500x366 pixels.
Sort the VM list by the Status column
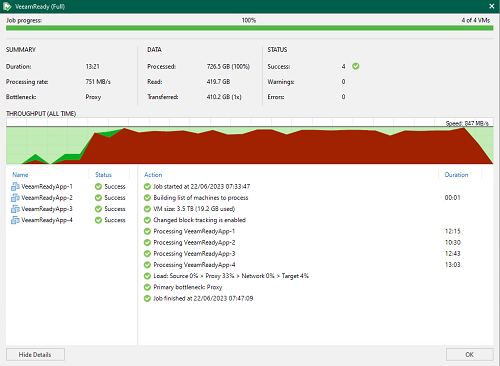pyautogui.click(x=103, y=175)
